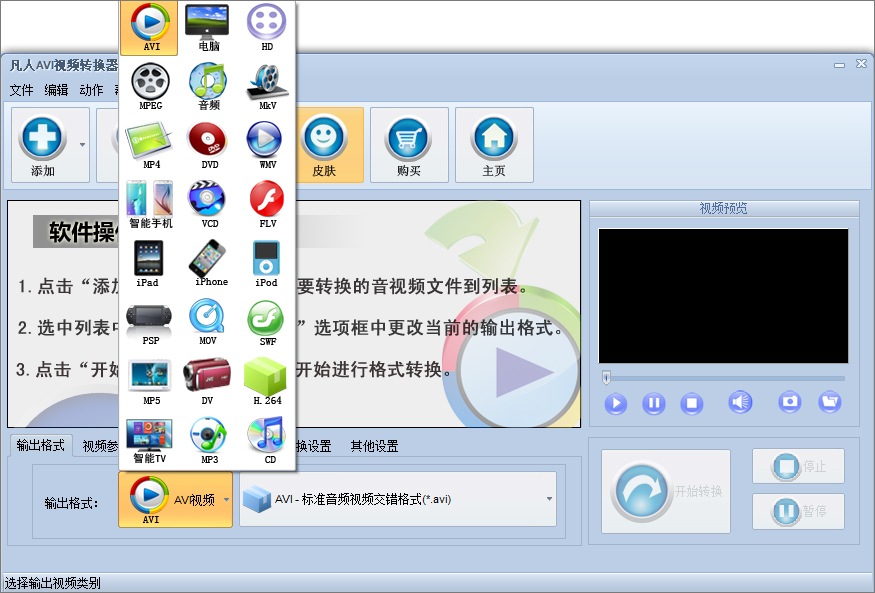875x593 pixels.
Task: Choose the 电脑 computer format icon
Action: 208,27
